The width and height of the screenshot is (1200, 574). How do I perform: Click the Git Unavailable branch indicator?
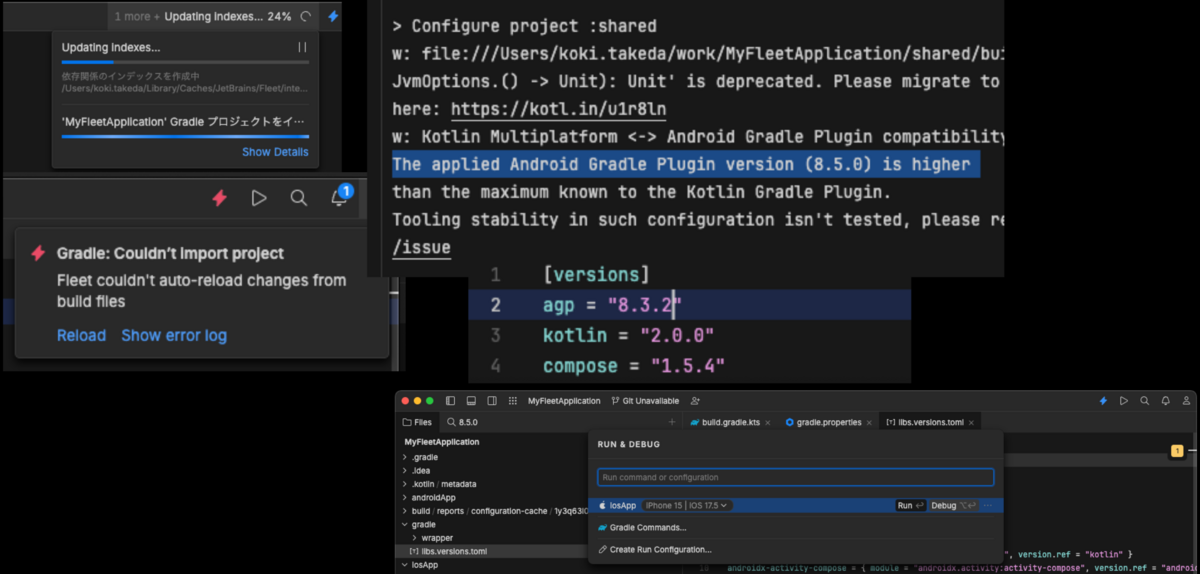644,401
